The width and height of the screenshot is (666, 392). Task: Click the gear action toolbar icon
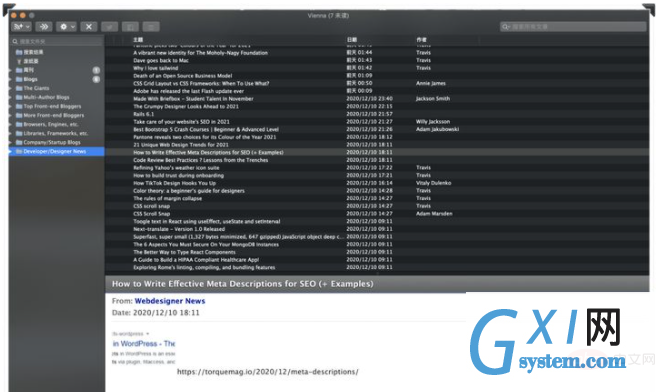click(64, 27)
